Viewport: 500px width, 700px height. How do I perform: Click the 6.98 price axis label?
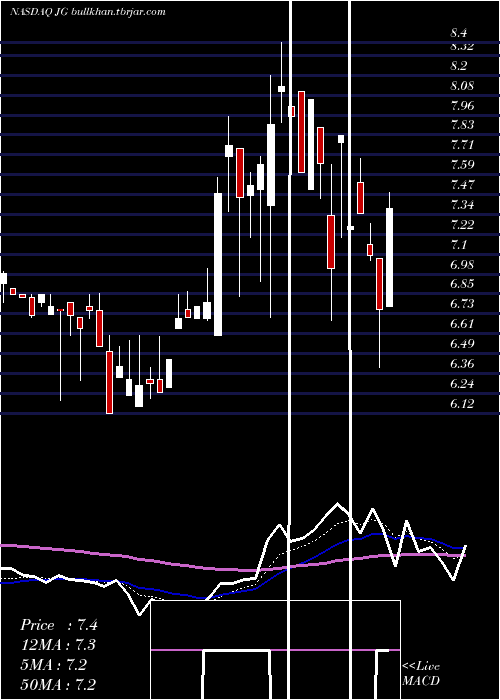tap(462, 264)
